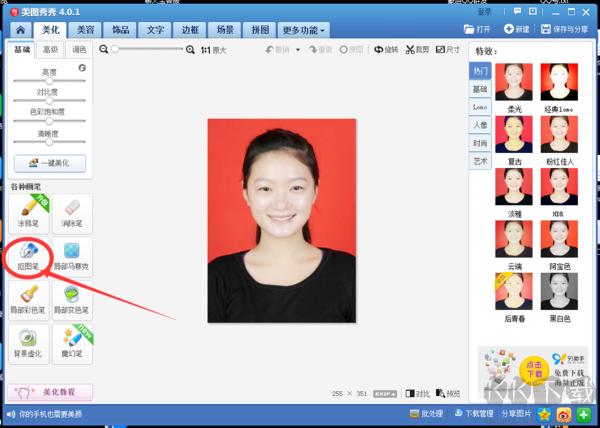600x428 pixels.
Task: Click the zoom out magnifier icon
Action: [x=103, y=49]
